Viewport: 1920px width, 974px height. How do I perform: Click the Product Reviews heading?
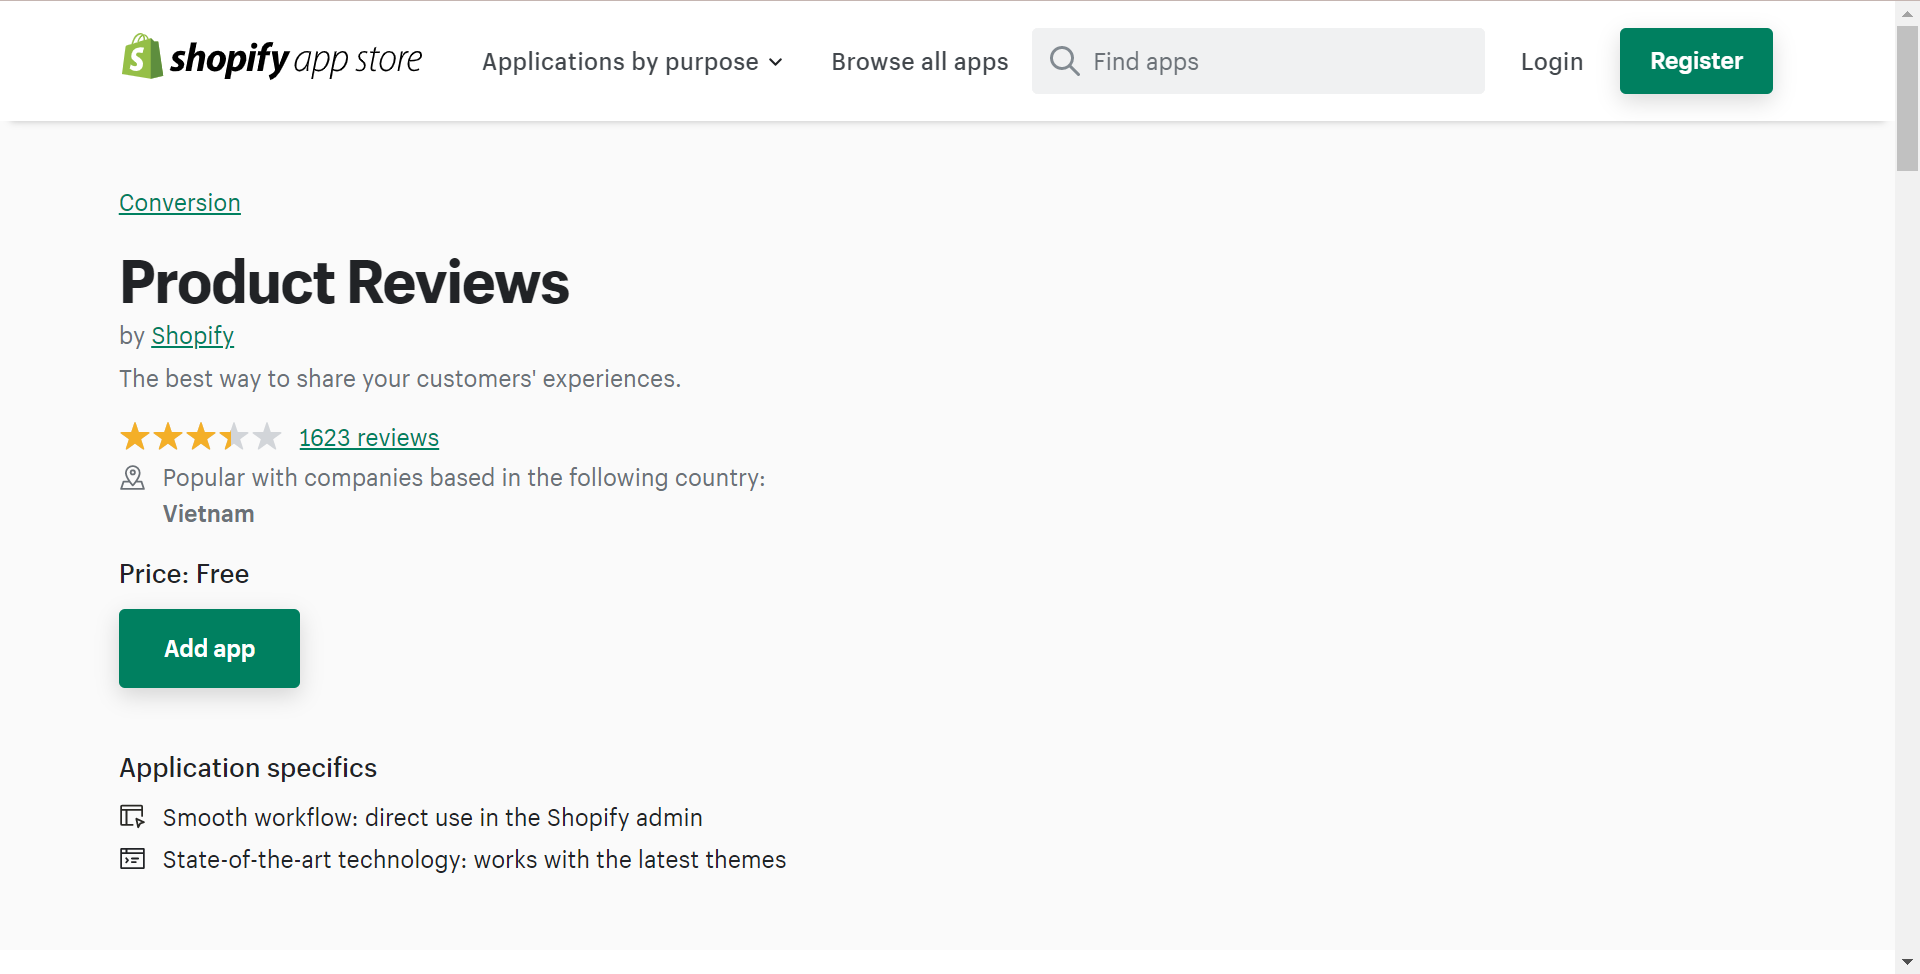coord(344,282)
